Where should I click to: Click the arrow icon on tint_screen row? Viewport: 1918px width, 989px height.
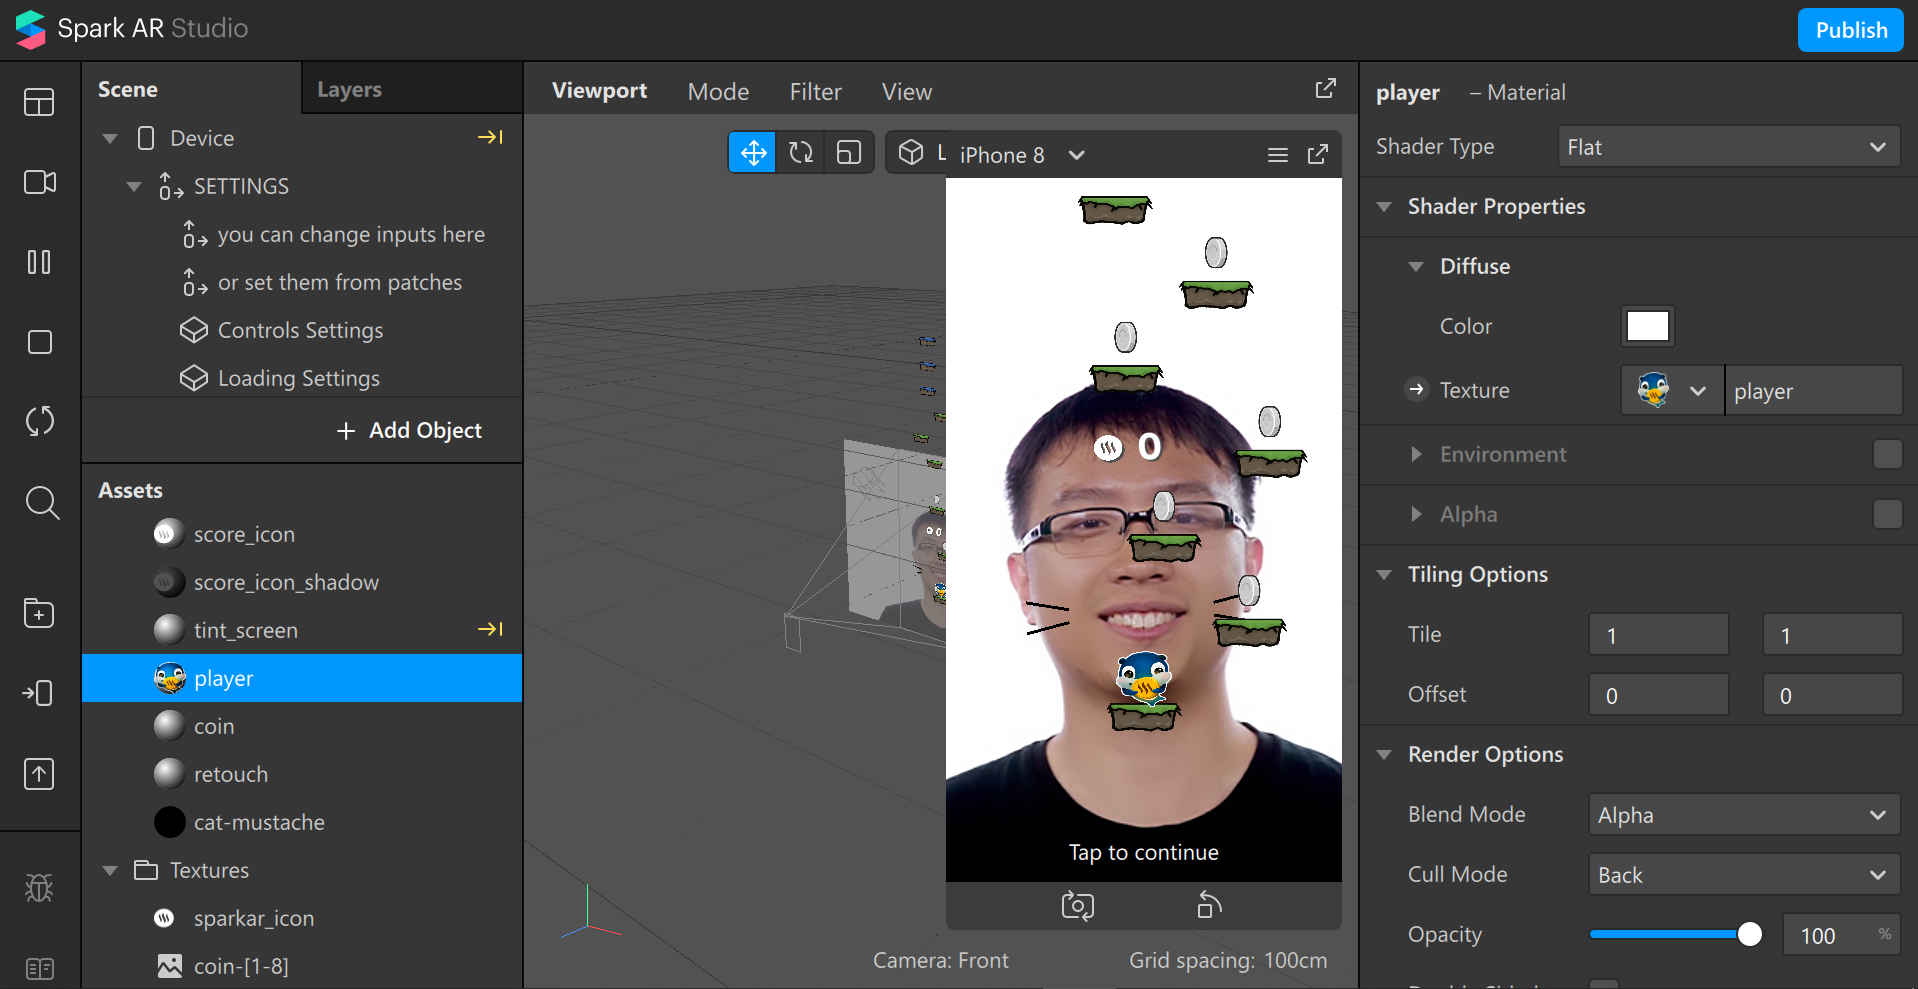tap(490, 629)
